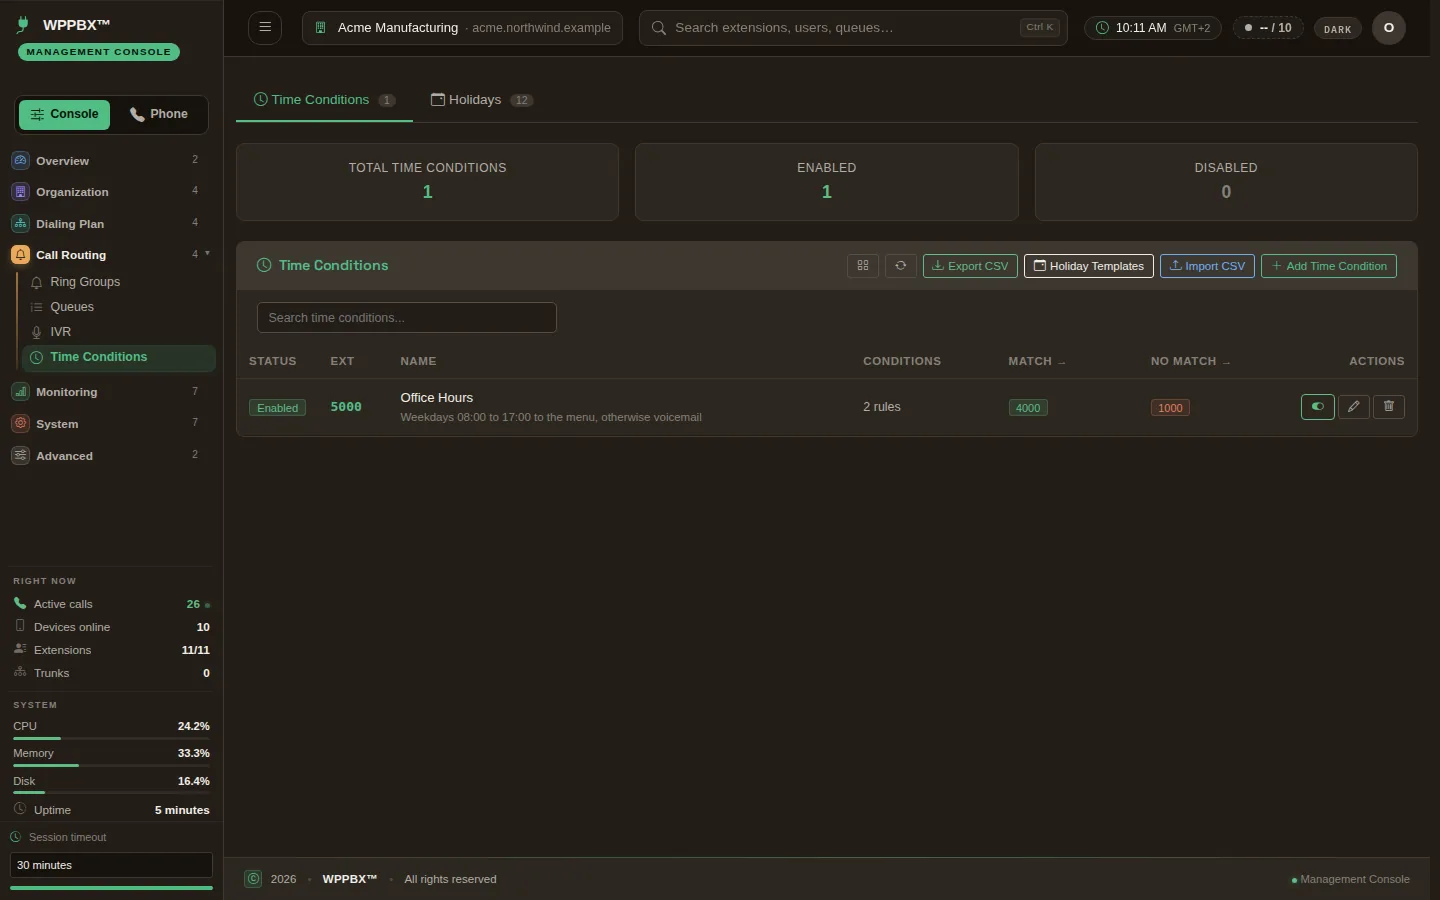
Task: Select the Time Conditions tab
Action: tap(324, 100)
